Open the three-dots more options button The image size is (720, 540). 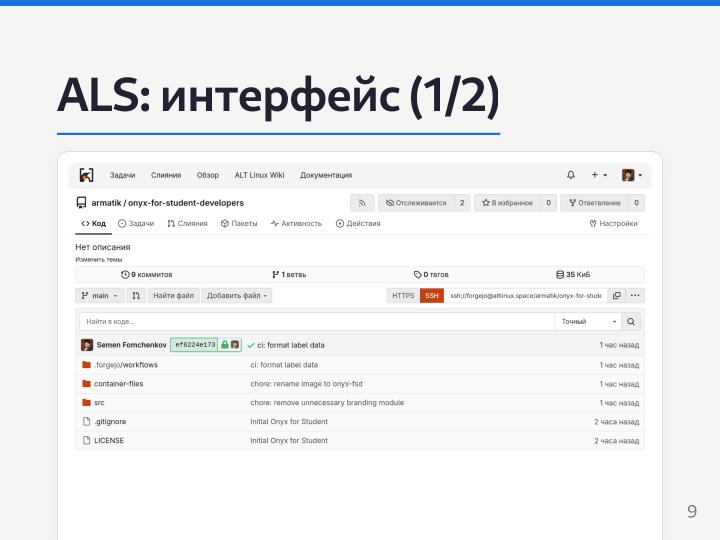pyautogui.click(x=635, y=296)
